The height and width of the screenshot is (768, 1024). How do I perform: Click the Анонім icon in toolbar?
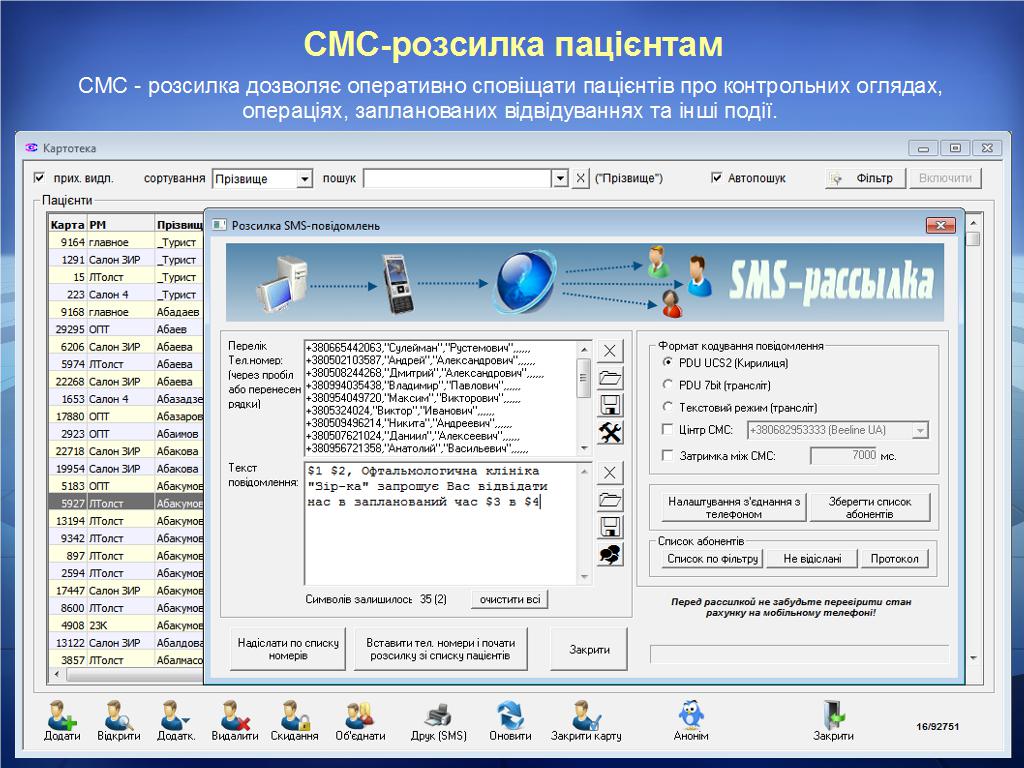tap(690, 716)
